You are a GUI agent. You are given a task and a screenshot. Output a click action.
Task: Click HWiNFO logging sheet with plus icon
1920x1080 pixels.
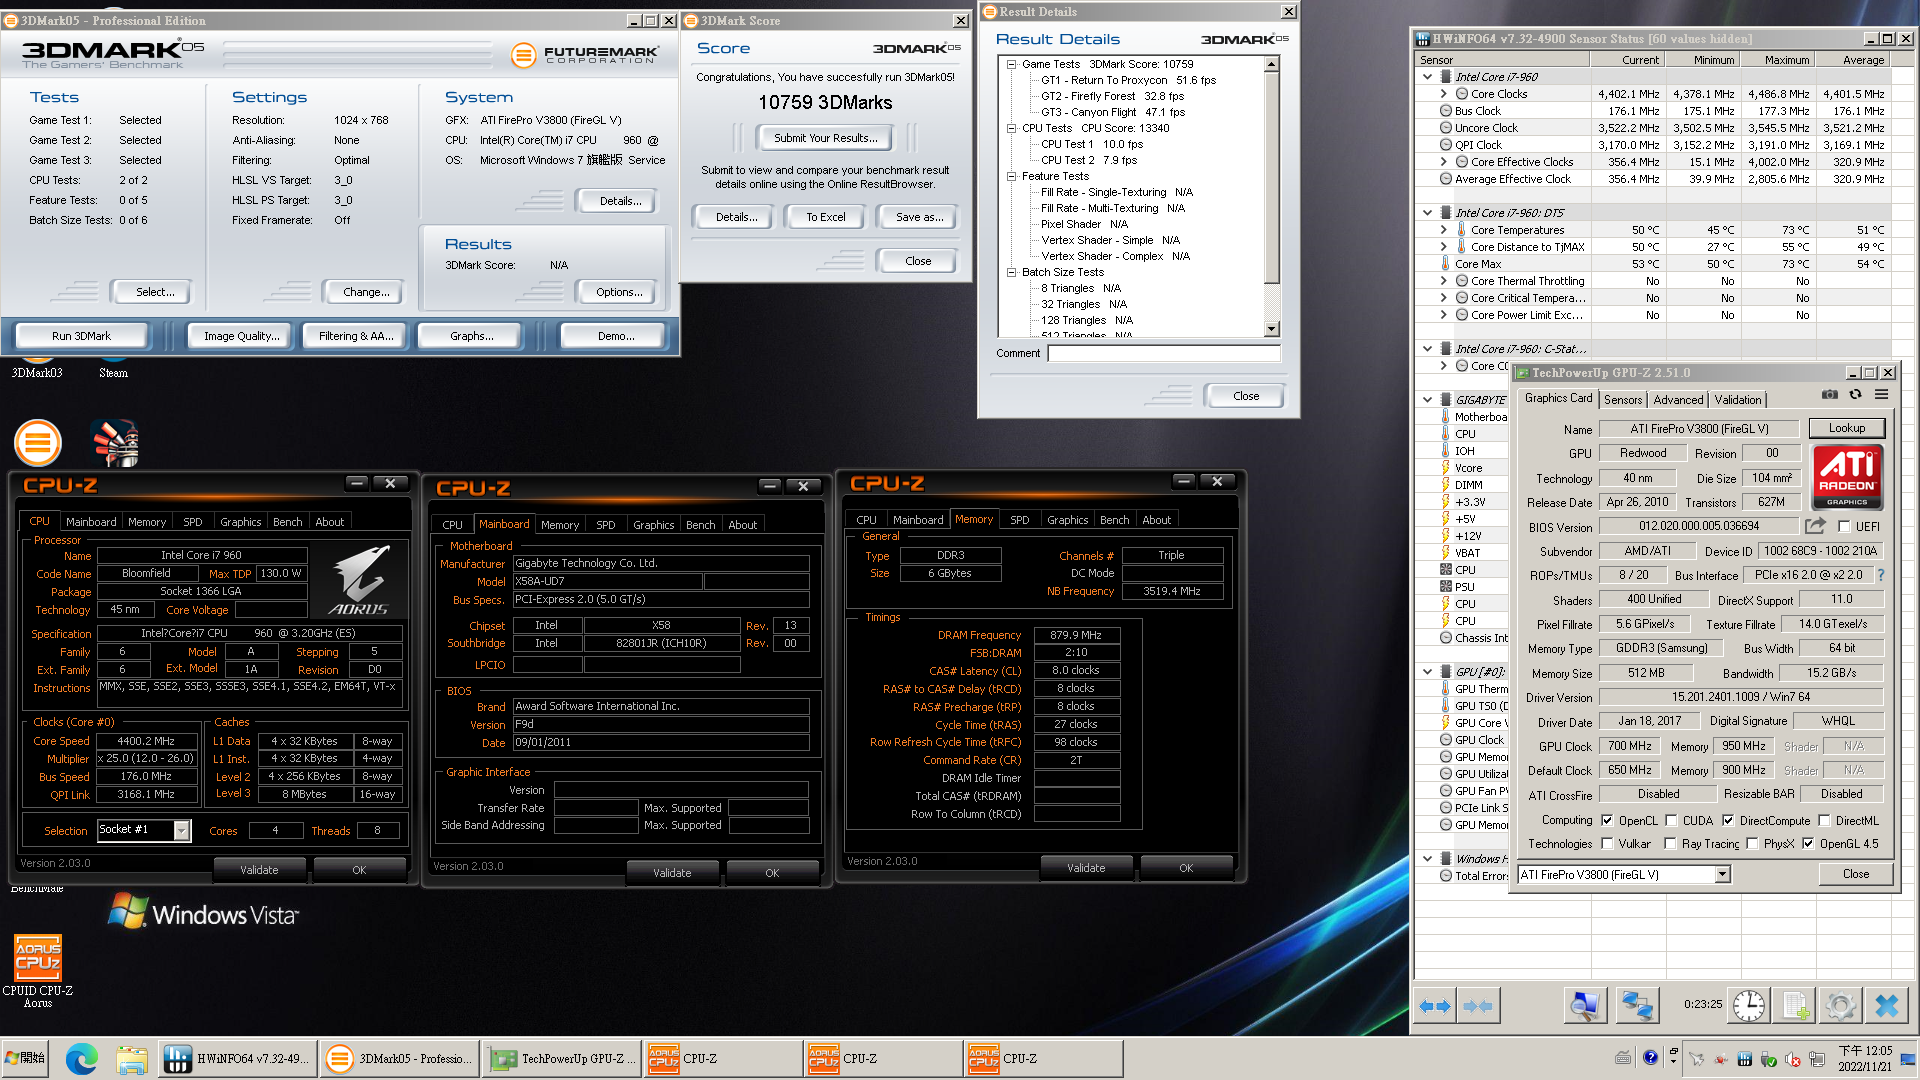[1795, 1006]
